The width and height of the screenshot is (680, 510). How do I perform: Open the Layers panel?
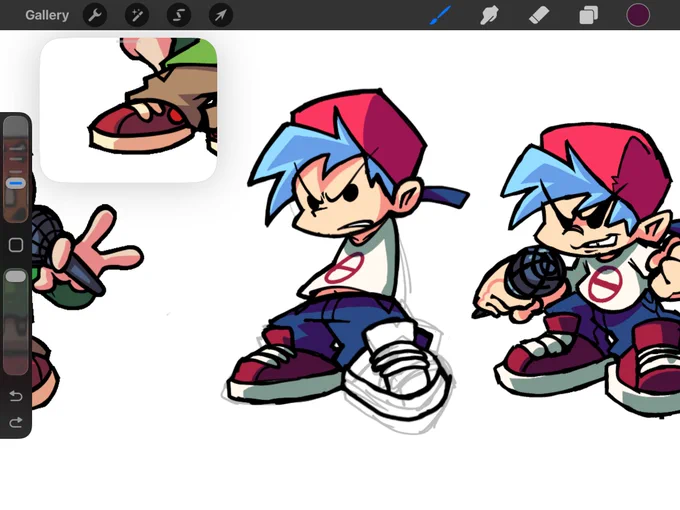588,15
